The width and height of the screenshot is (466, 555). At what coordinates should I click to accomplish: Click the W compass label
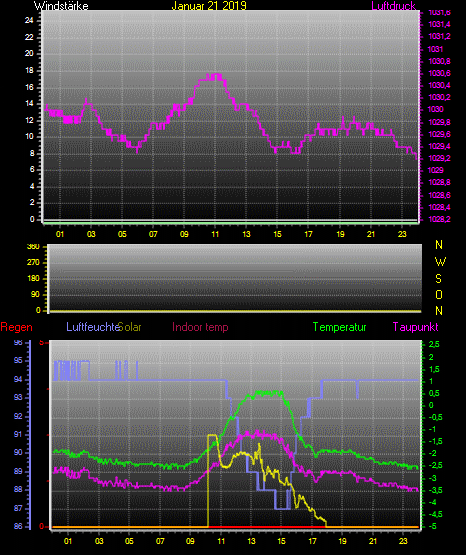[x=440, y=262]
